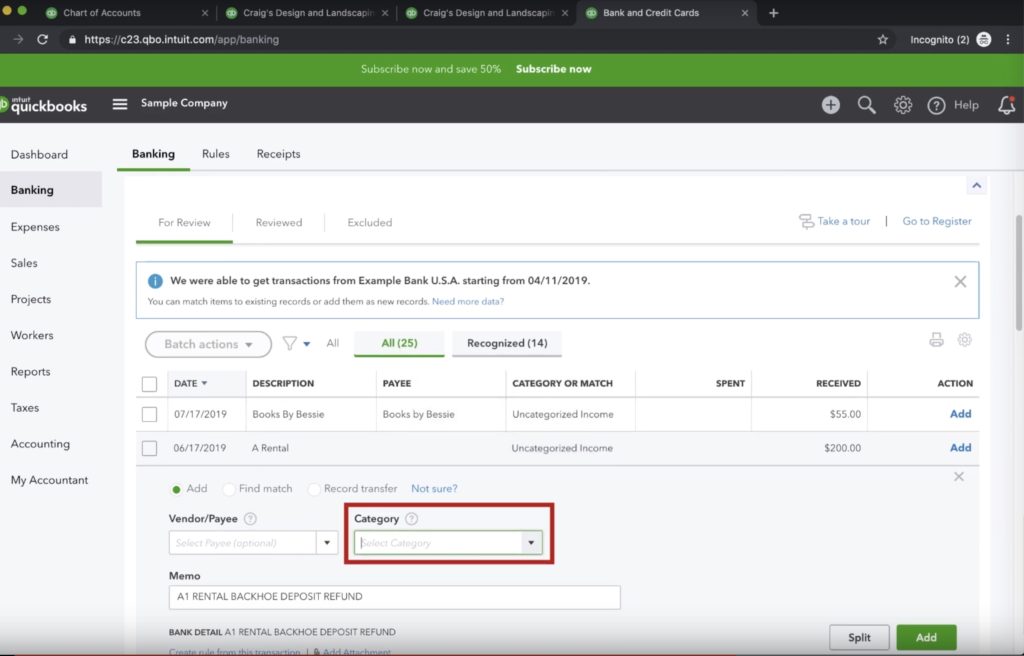Collapse the banking header section chevron
Image resolution: width=1024 pixels, height=656 pixels.
pyautogui.click(x=976, y=186)
